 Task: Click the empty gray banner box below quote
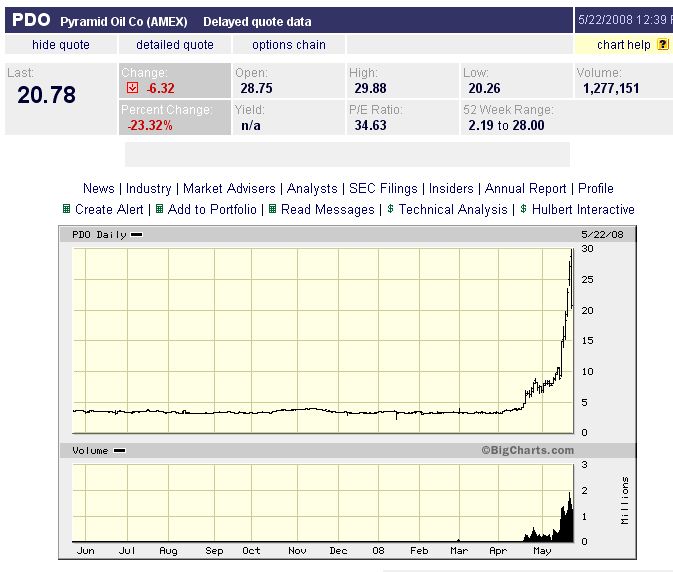pos(347,154)
